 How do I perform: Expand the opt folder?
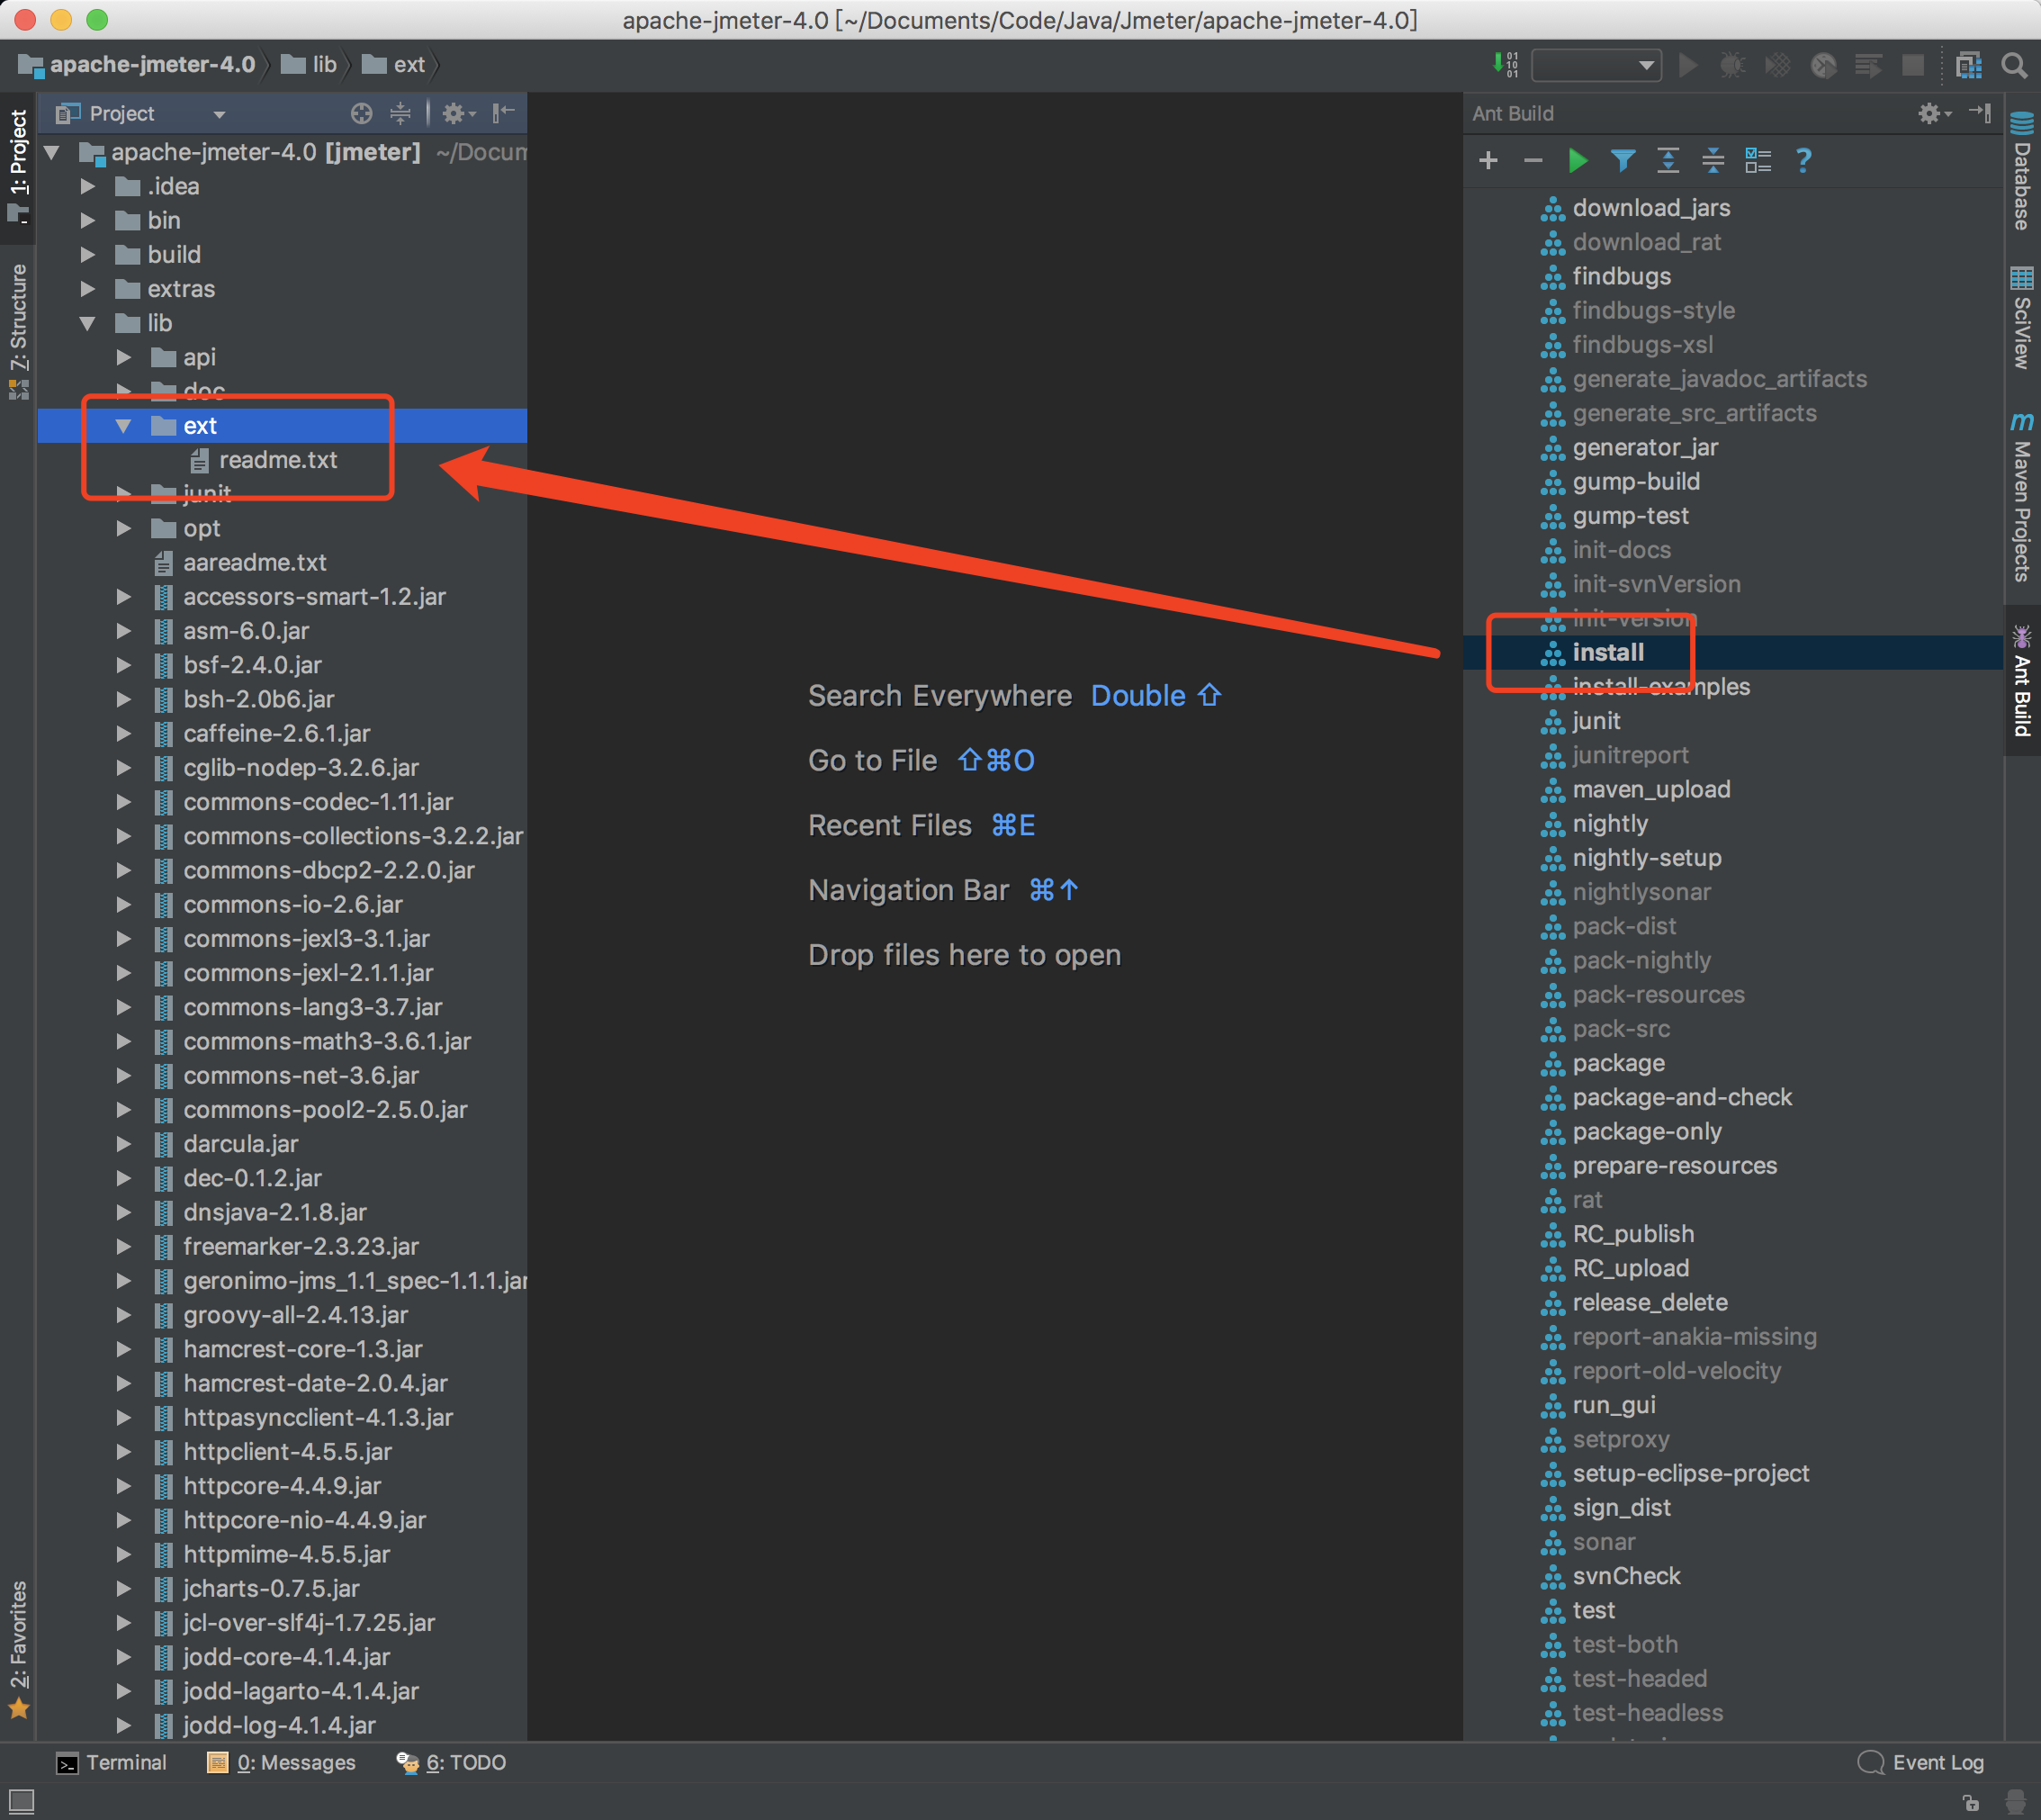tap(124, 528)
